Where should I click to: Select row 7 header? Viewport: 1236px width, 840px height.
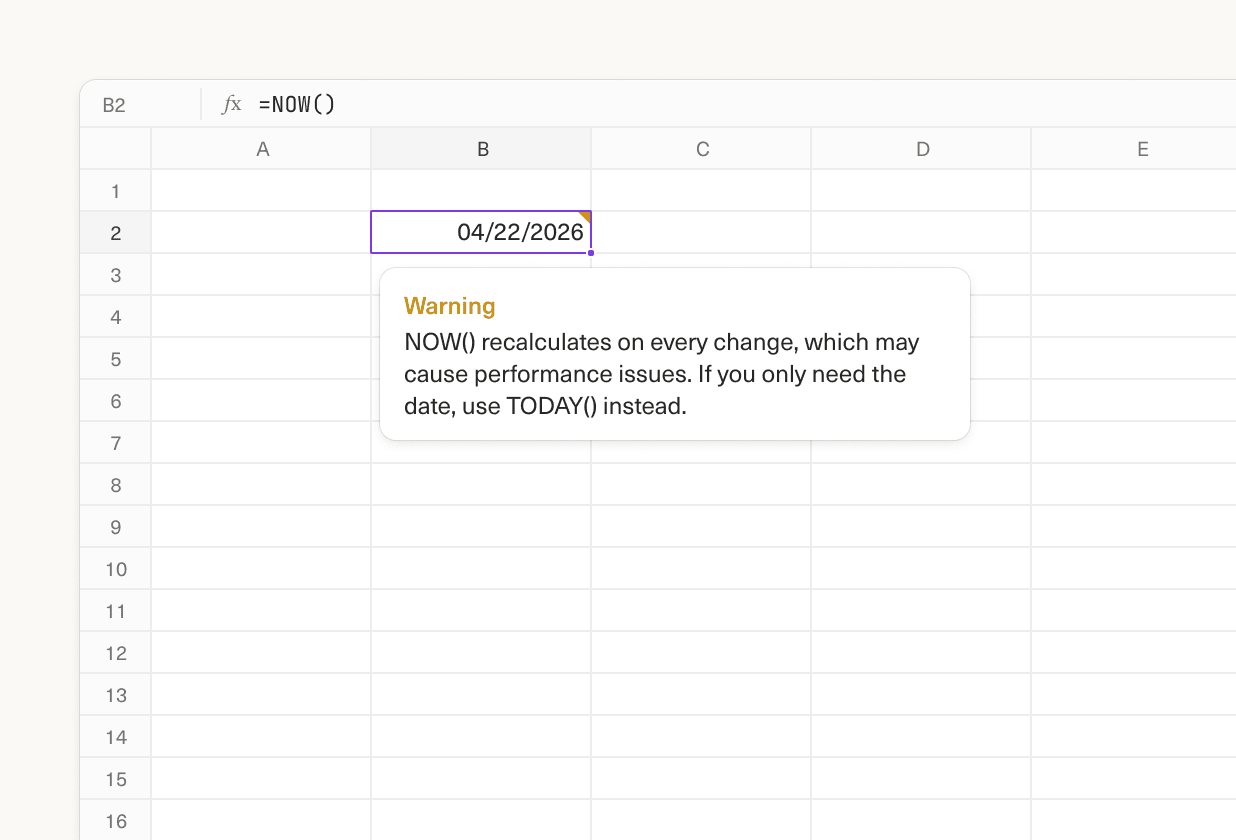(x=116, y=443)
